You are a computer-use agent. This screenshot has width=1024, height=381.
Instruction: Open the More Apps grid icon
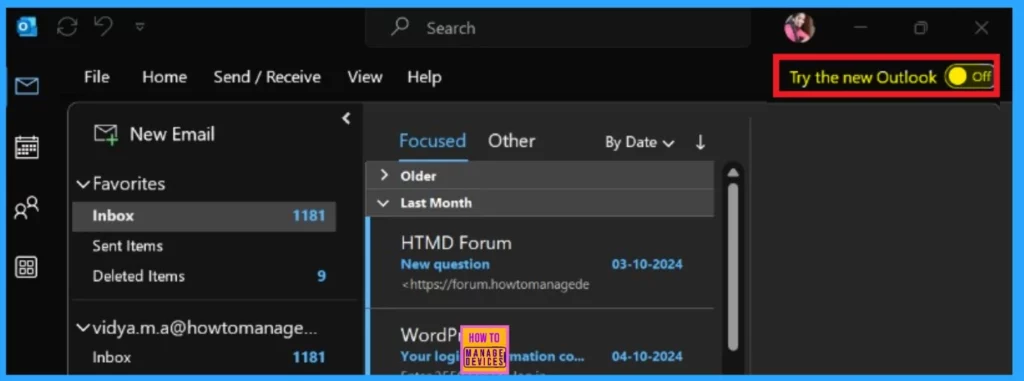[x=27, y=267]
